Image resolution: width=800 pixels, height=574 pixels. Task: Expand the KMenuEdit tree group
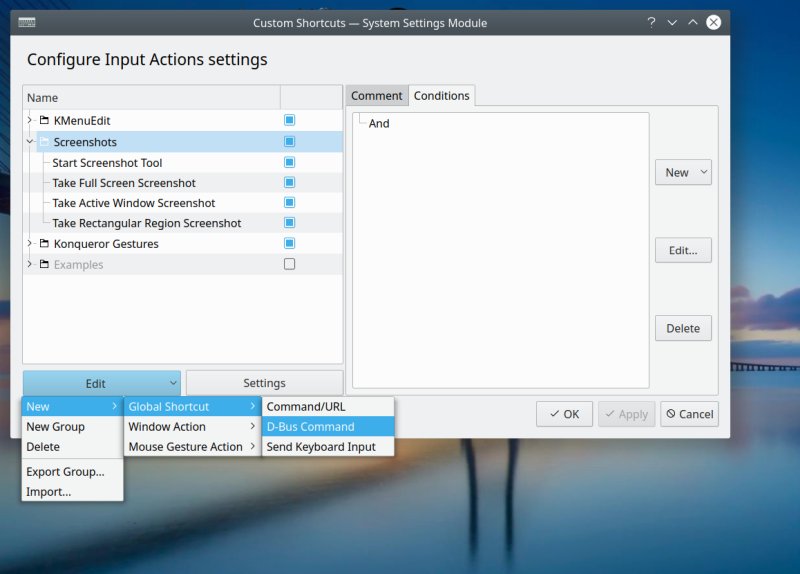point(30,120)
